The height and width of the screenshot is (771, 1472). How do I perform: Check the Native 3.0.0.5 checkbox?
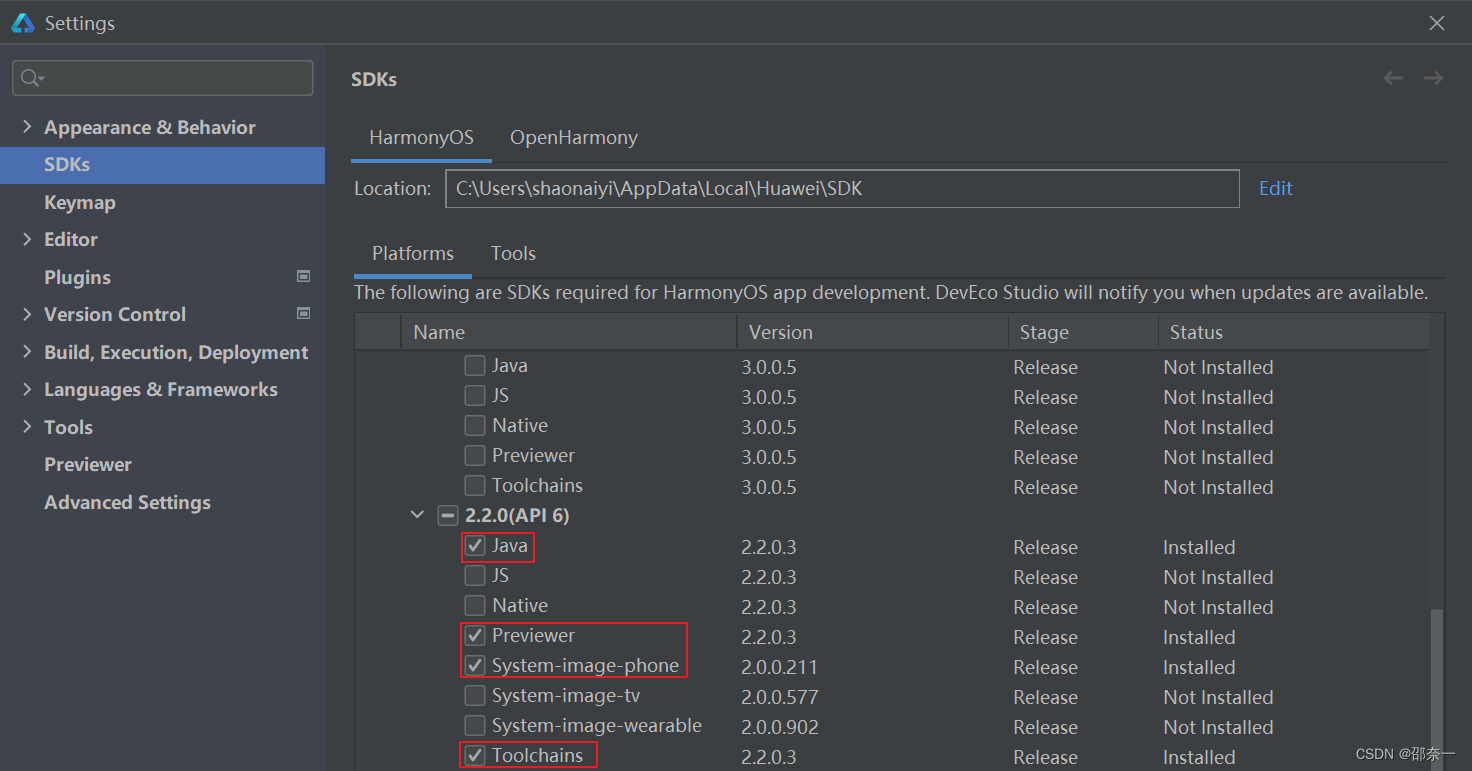[x=475, y=426]
